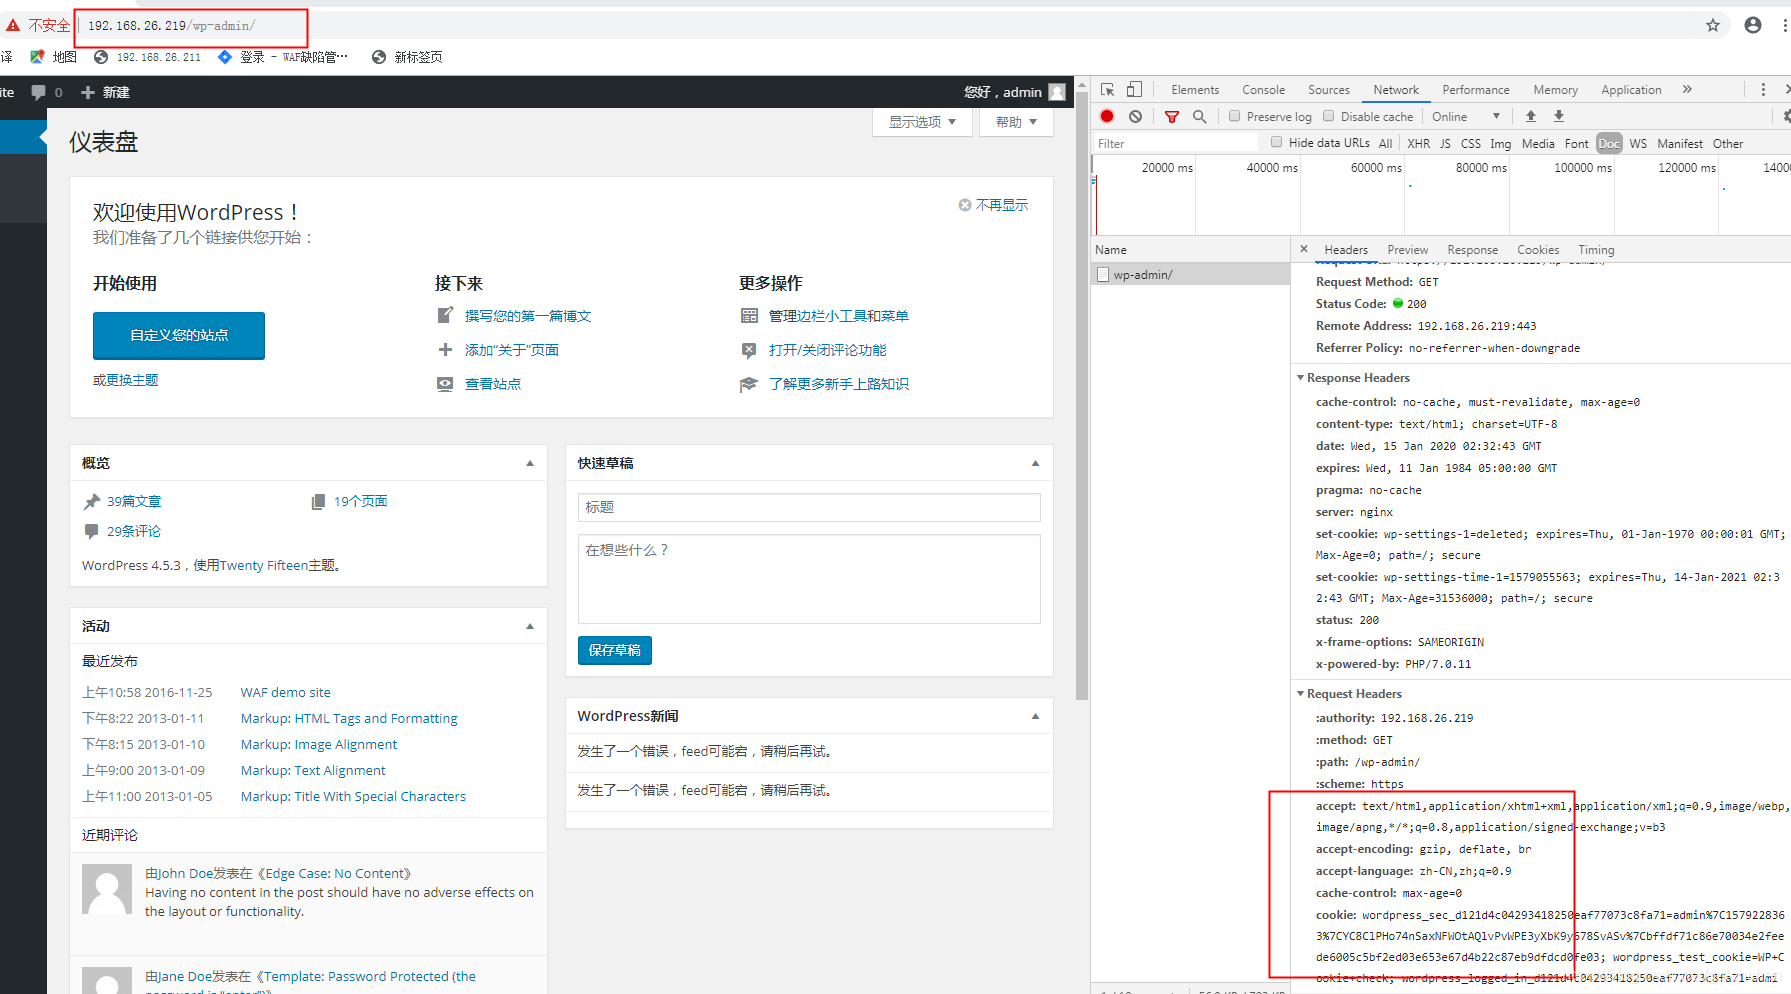1791x994 pixels.
Task: Click the import HAR upload icon
Action: tap(1530, 116)
